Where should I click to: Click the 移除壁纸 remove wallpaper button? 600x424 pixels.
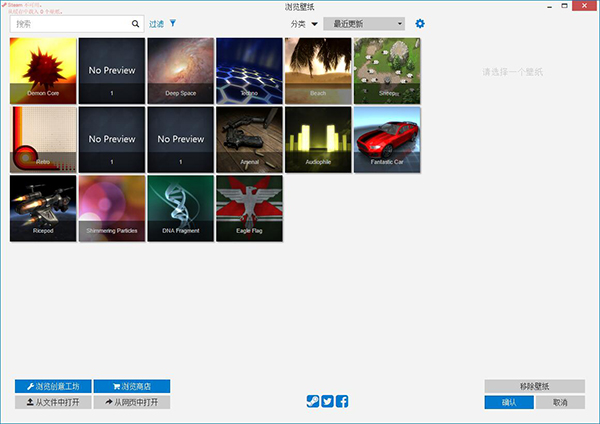(x=535, y=386)
